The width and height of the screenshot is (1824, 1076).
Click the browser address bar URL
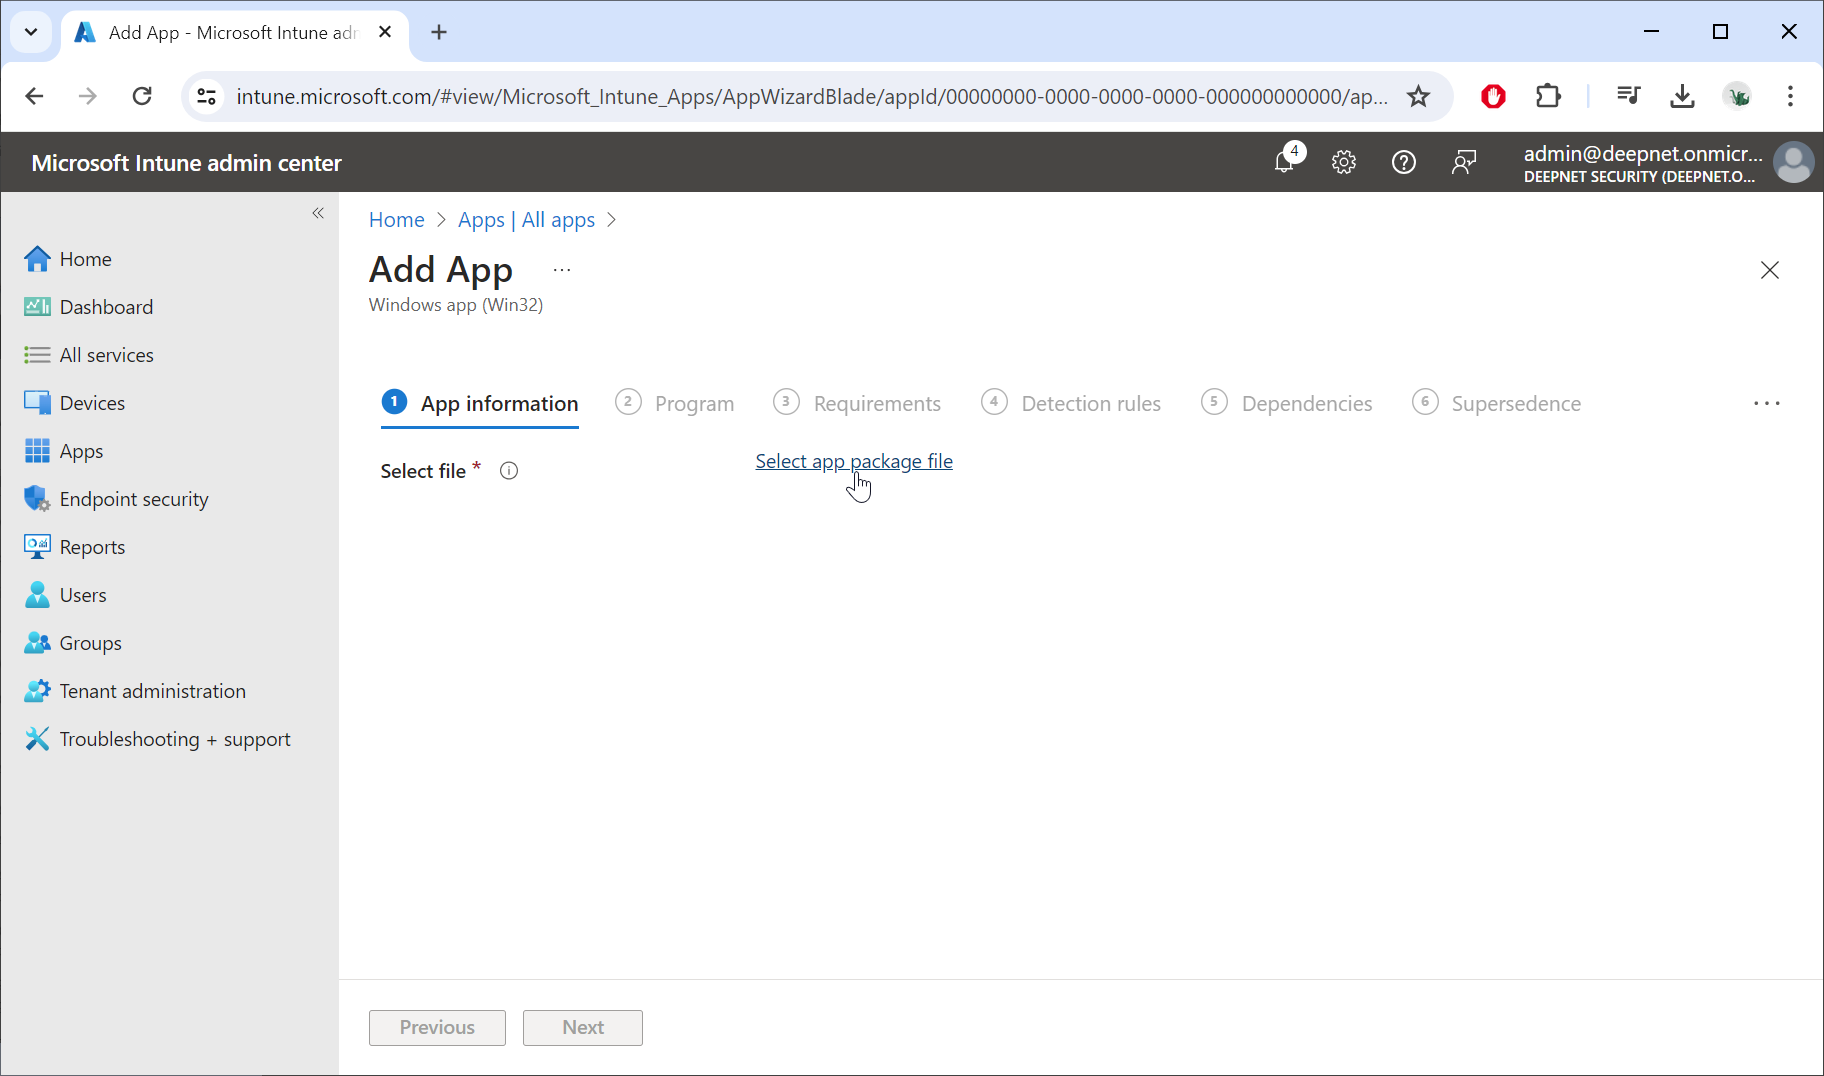pyautogui.click(x=810, y=96)
